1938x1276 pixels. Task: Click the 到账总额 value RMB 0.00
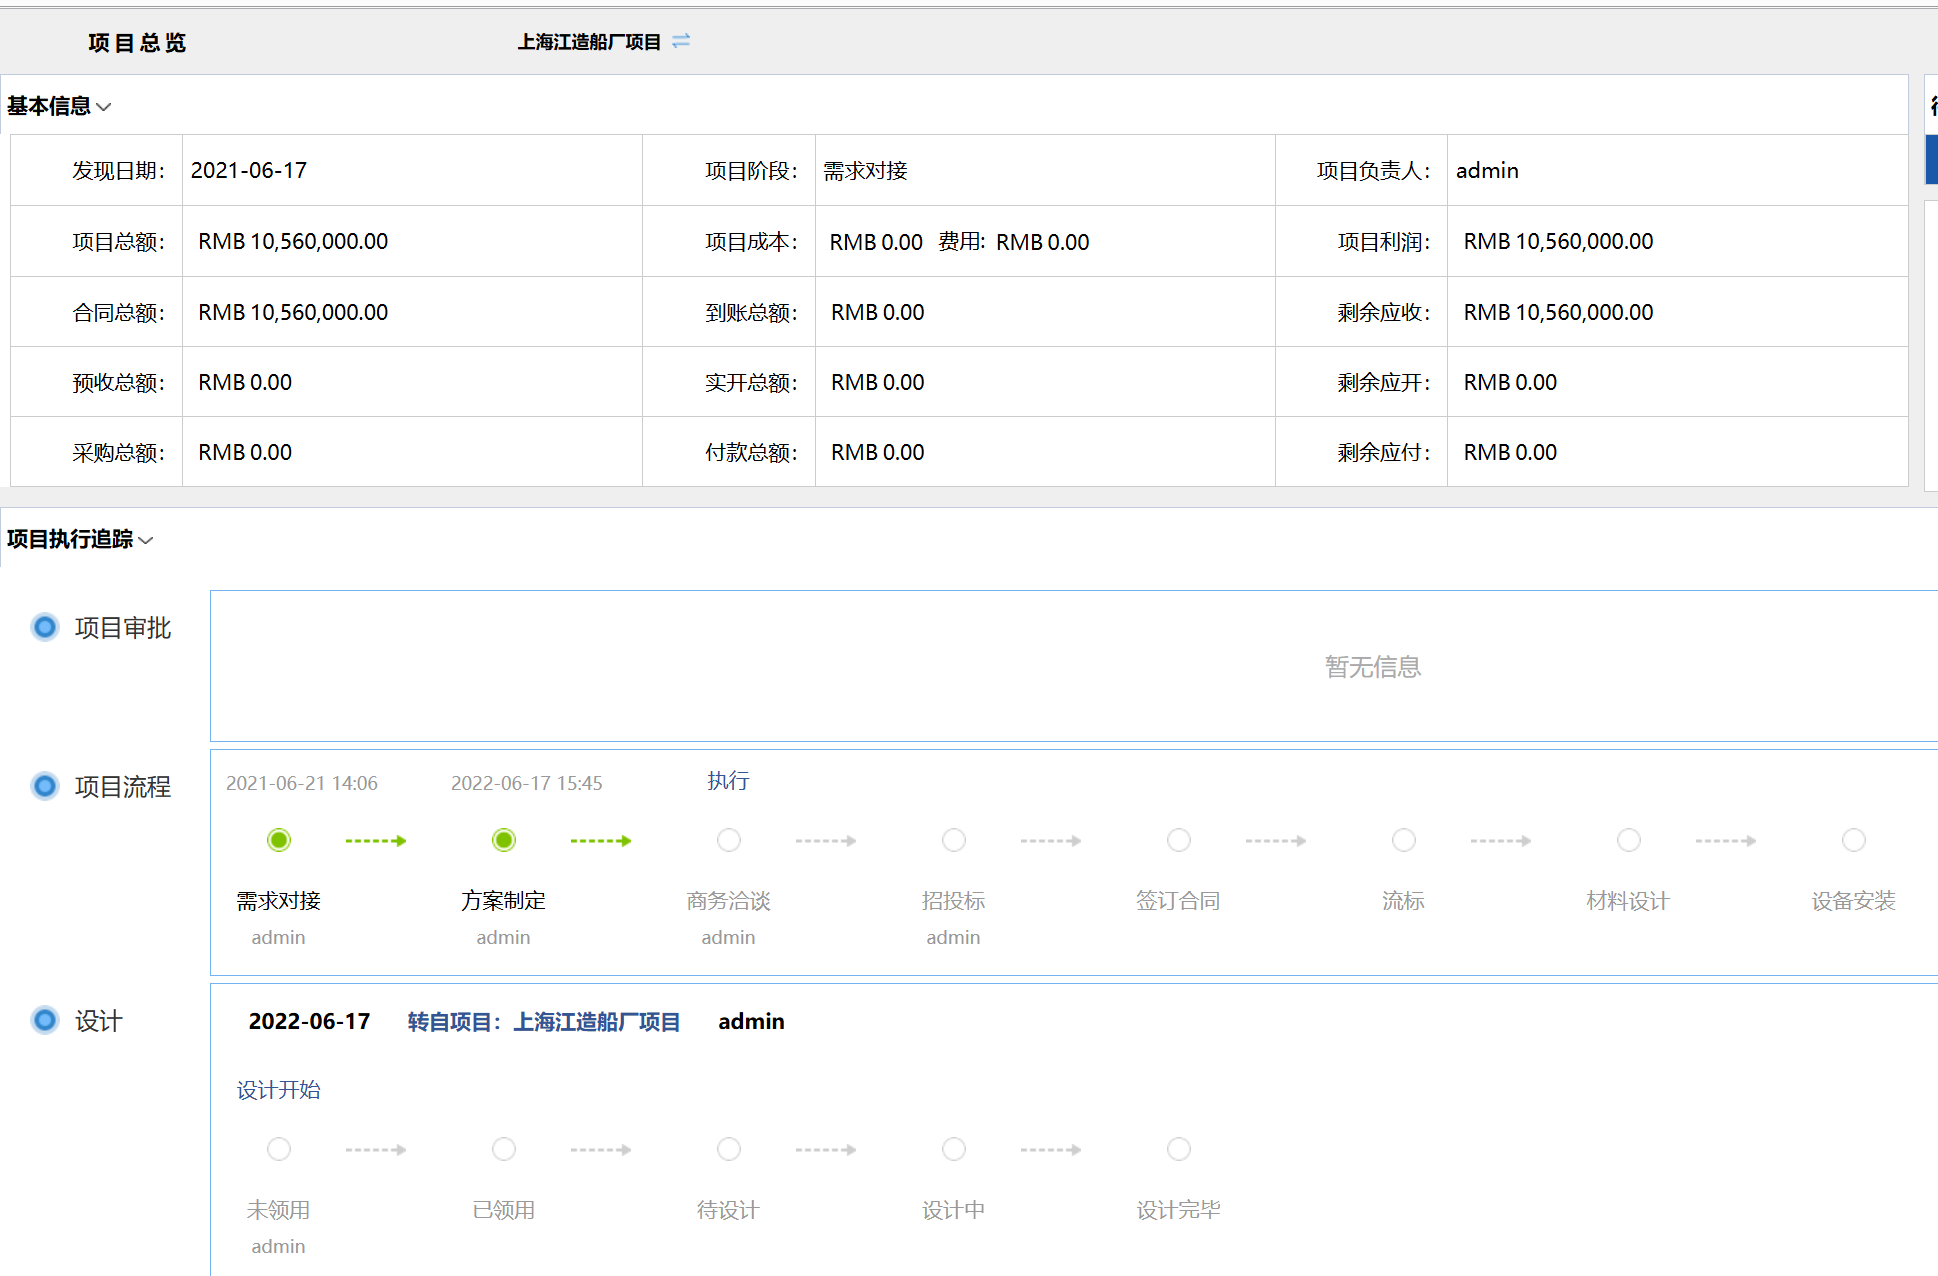point(878,313)
